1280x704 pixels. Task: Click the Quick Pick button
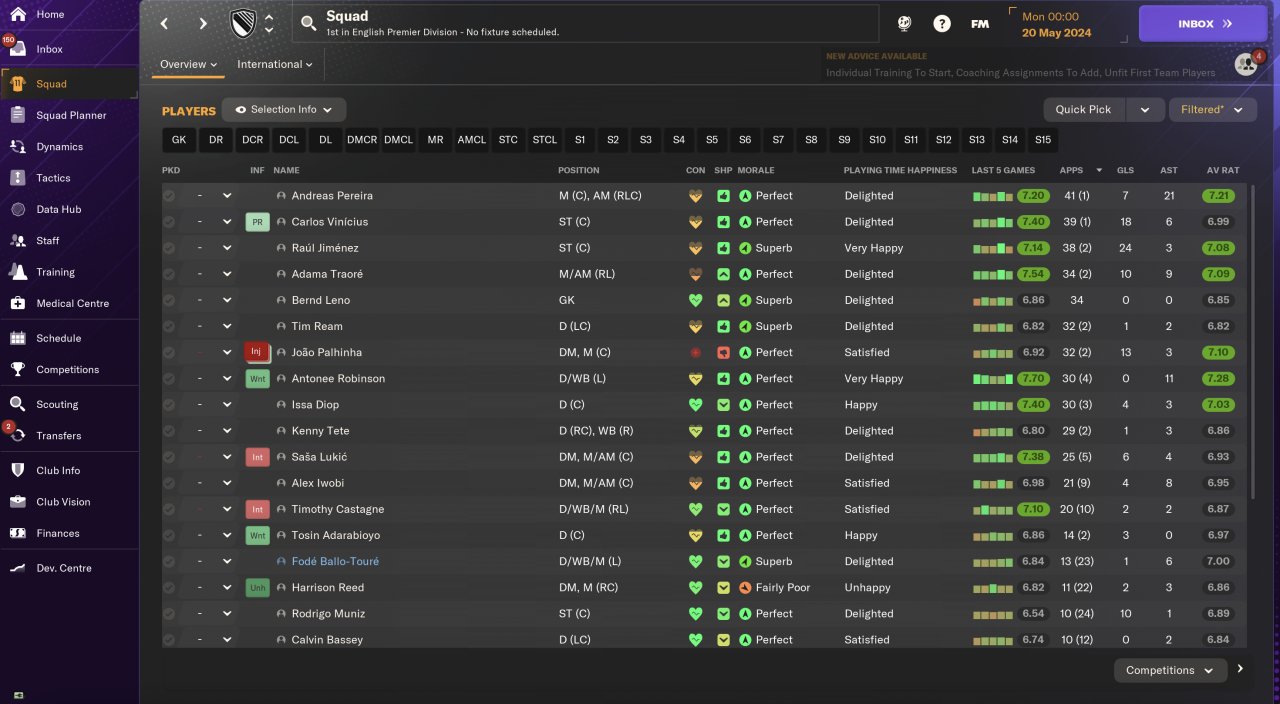(x=1083, y=110)
